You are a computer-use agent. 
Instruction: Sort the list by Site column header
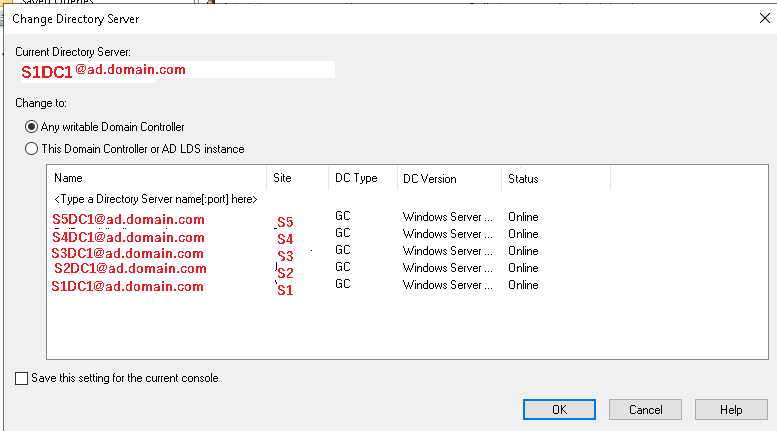298,179
